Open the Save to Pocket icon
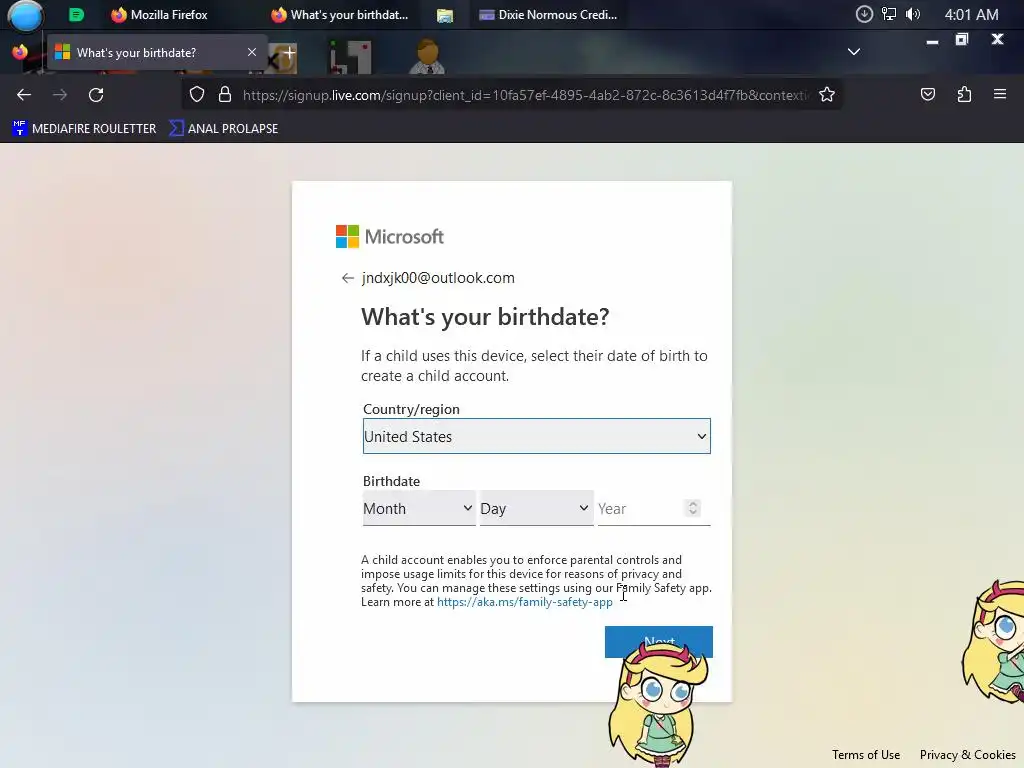Image resolution: width=1024 pixels, height=768 pixels. (927, 95)
